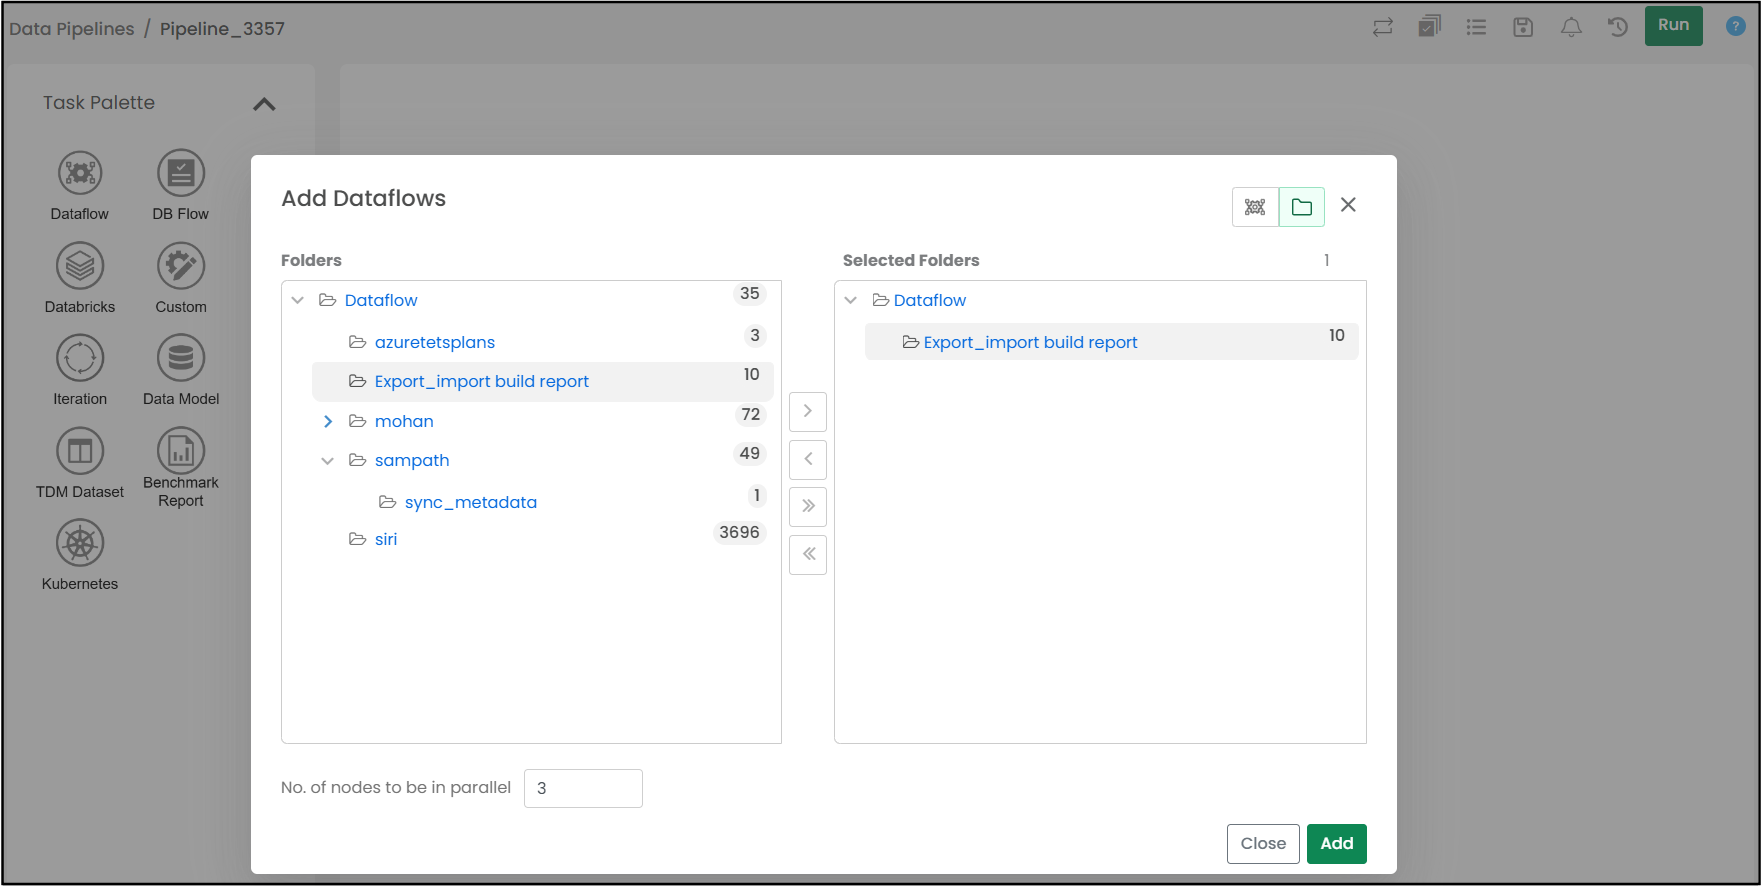Select the azuretetsplans folder
The image size is (1761, 886).
pyautogui.click(x=434, y=342)
